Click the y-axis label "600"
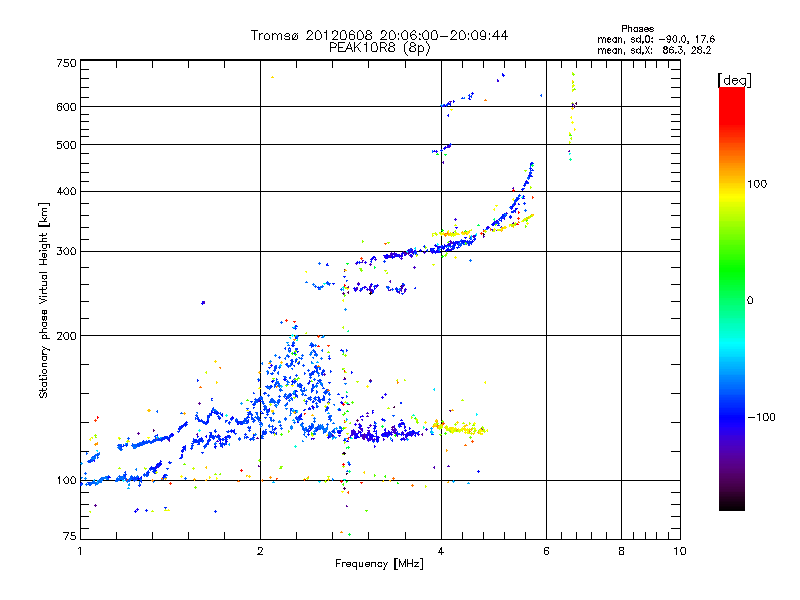800x600 pixels. (x=66, y=107)
